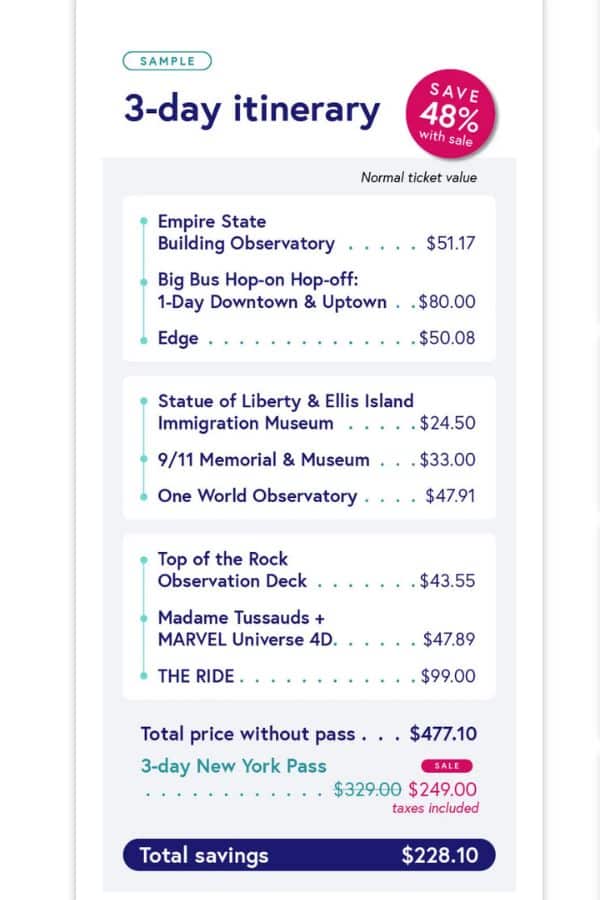The width and height of the screenshot is (600, 900).
Task: Open Statue of Liberty & Ellis Island item
Action: [x=285, y=412]
